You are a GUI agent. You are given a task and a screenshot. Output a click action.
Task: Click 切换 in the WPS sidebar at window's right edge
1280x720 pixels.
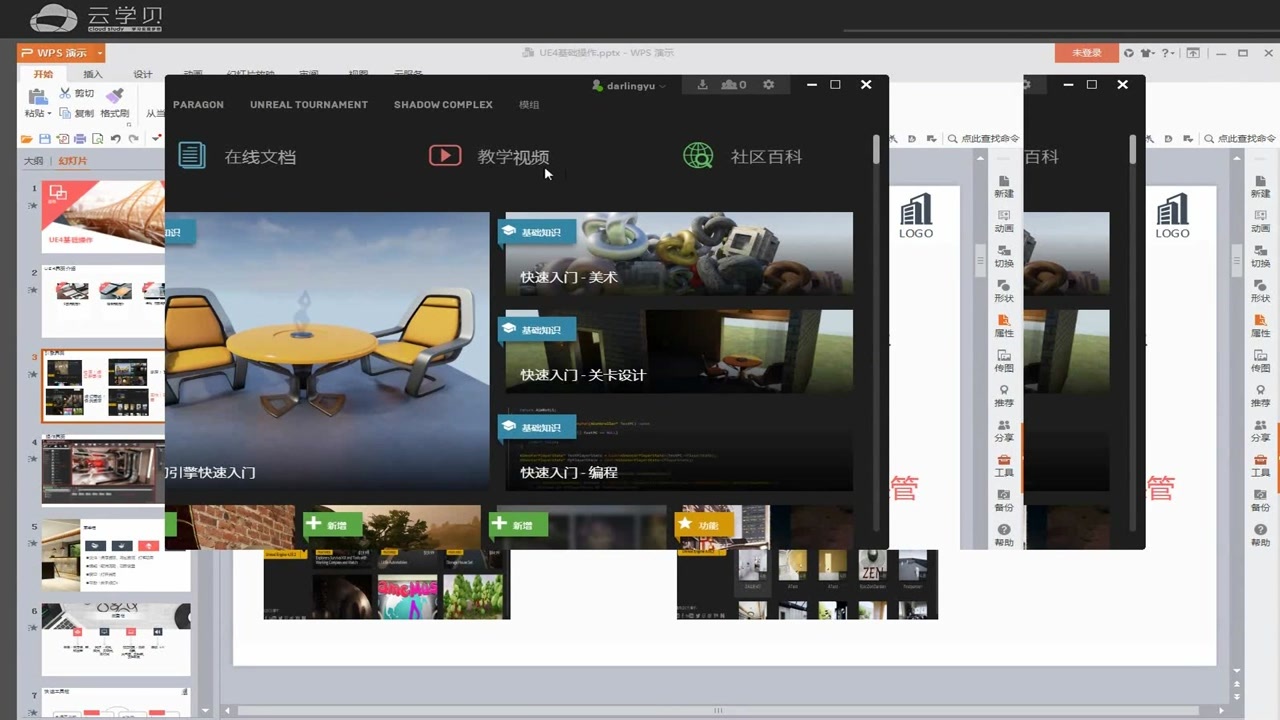point(1260,256)
